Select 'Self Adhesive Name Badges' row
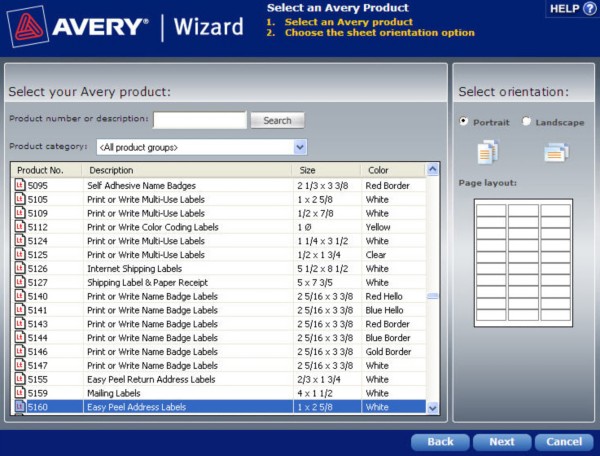The image size is (600, 456). click(220, 186)
